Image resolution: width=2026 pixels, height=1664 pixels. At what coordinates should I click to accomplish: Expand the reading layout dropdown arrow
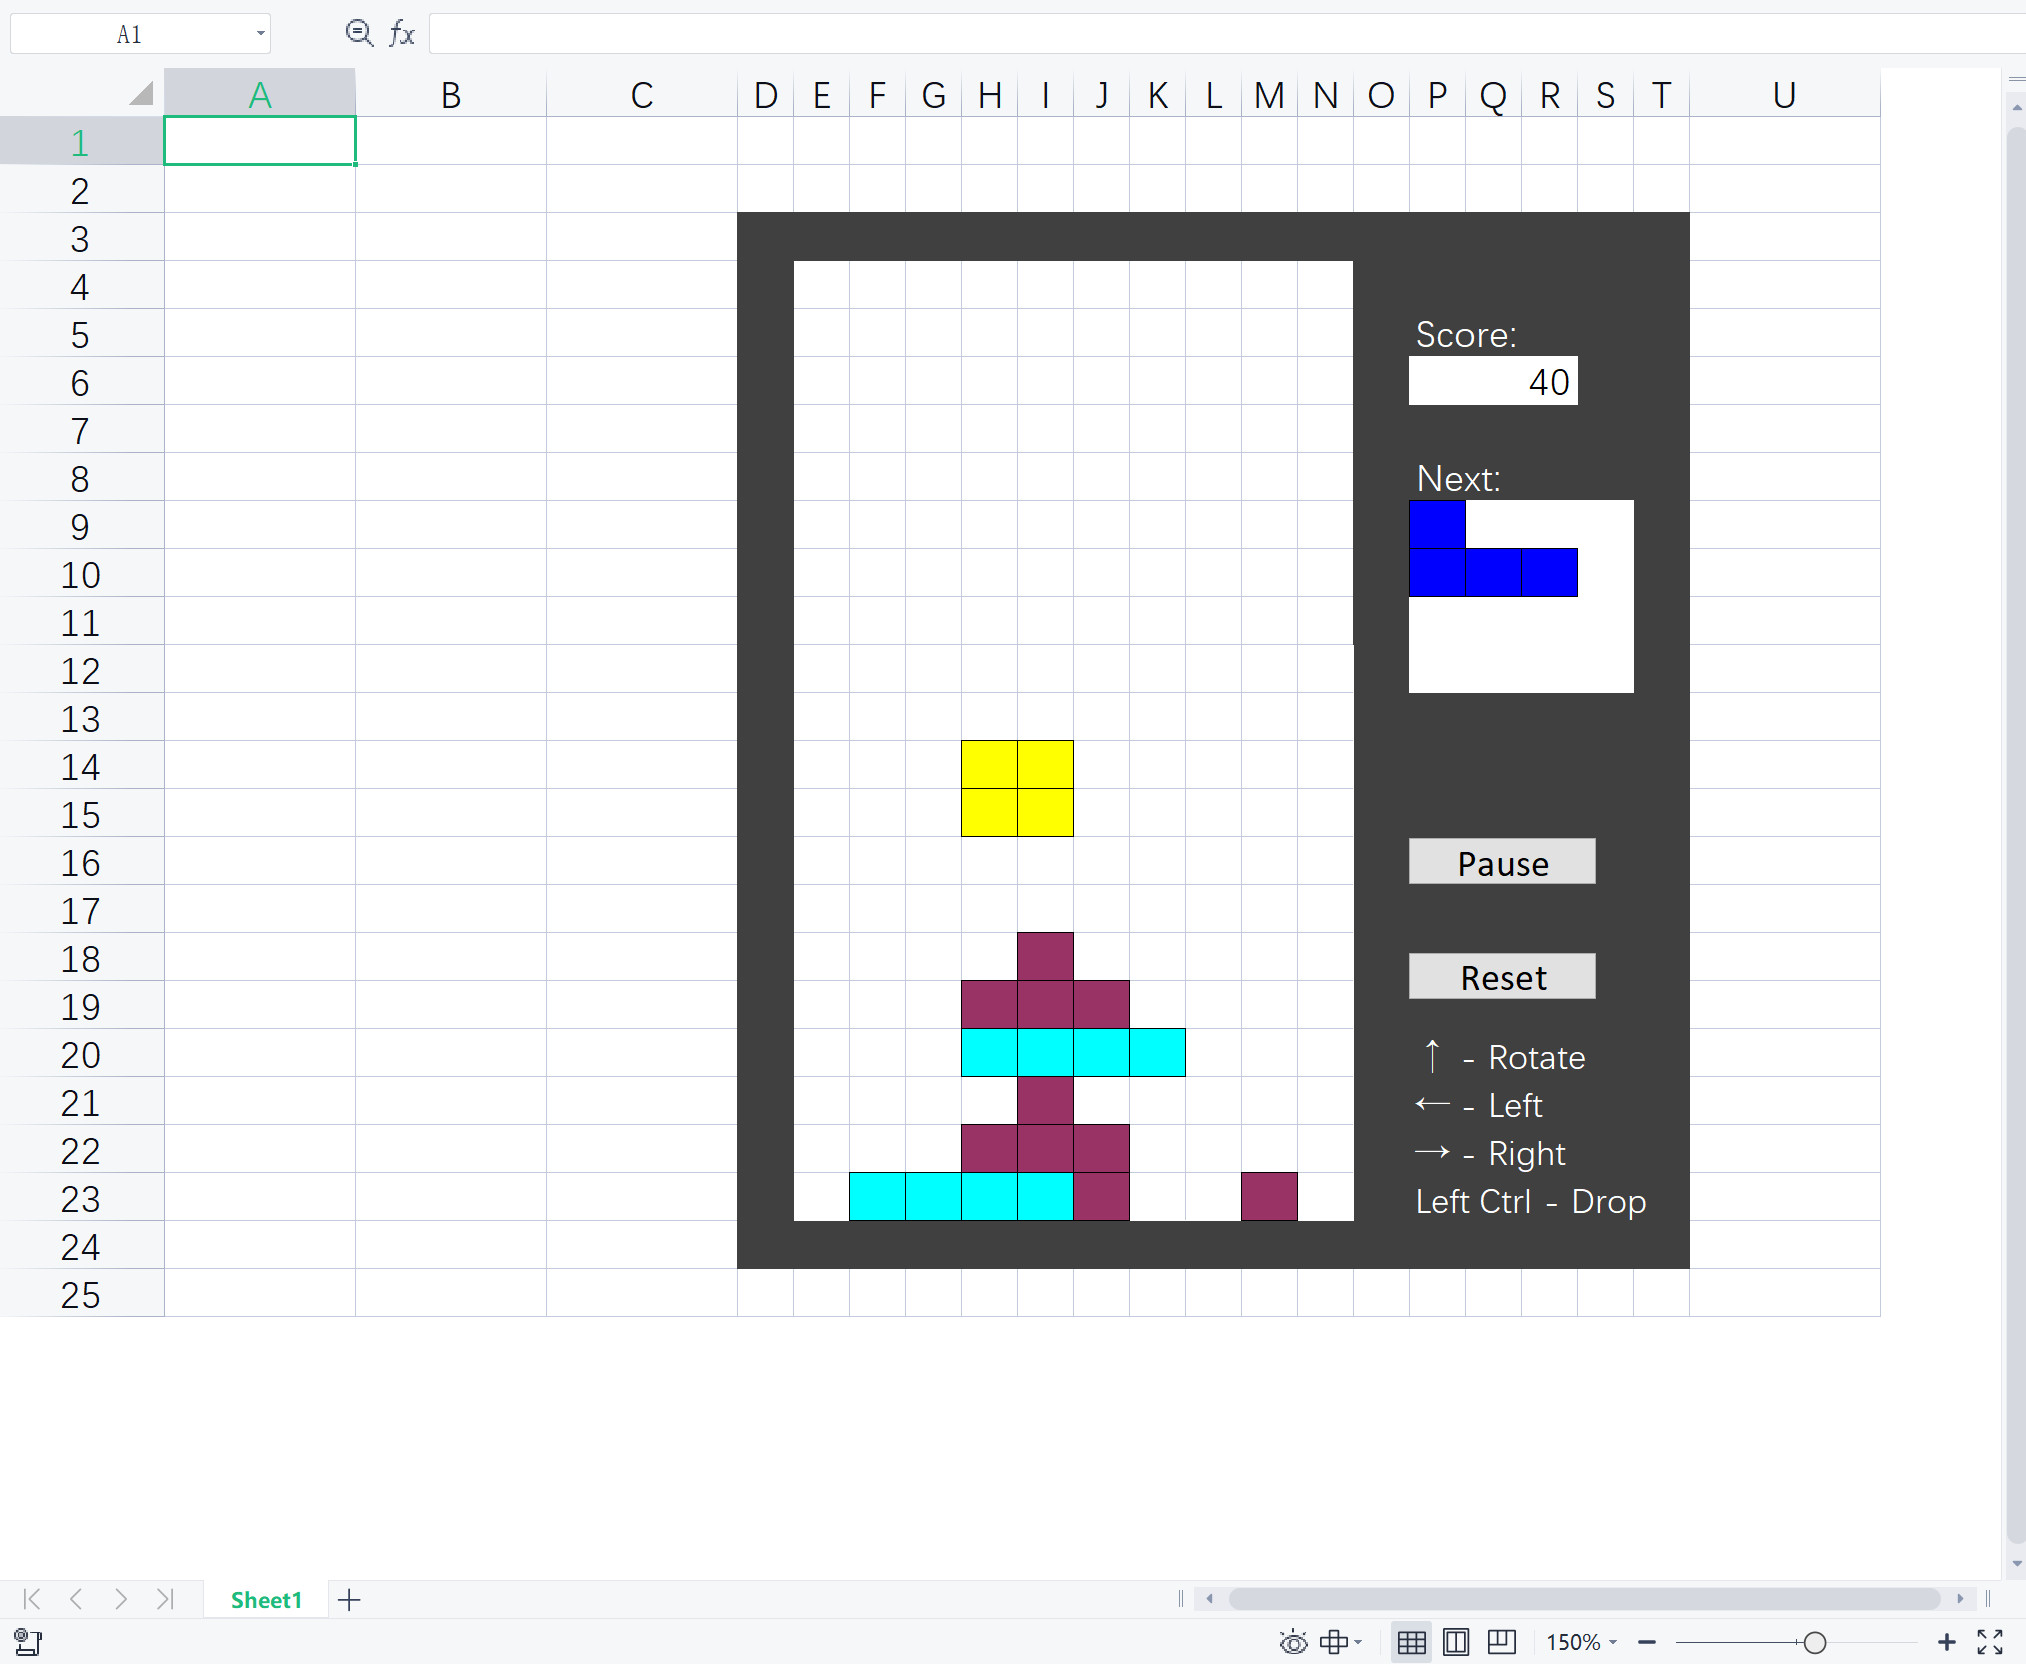(x=1358, y=1642)
